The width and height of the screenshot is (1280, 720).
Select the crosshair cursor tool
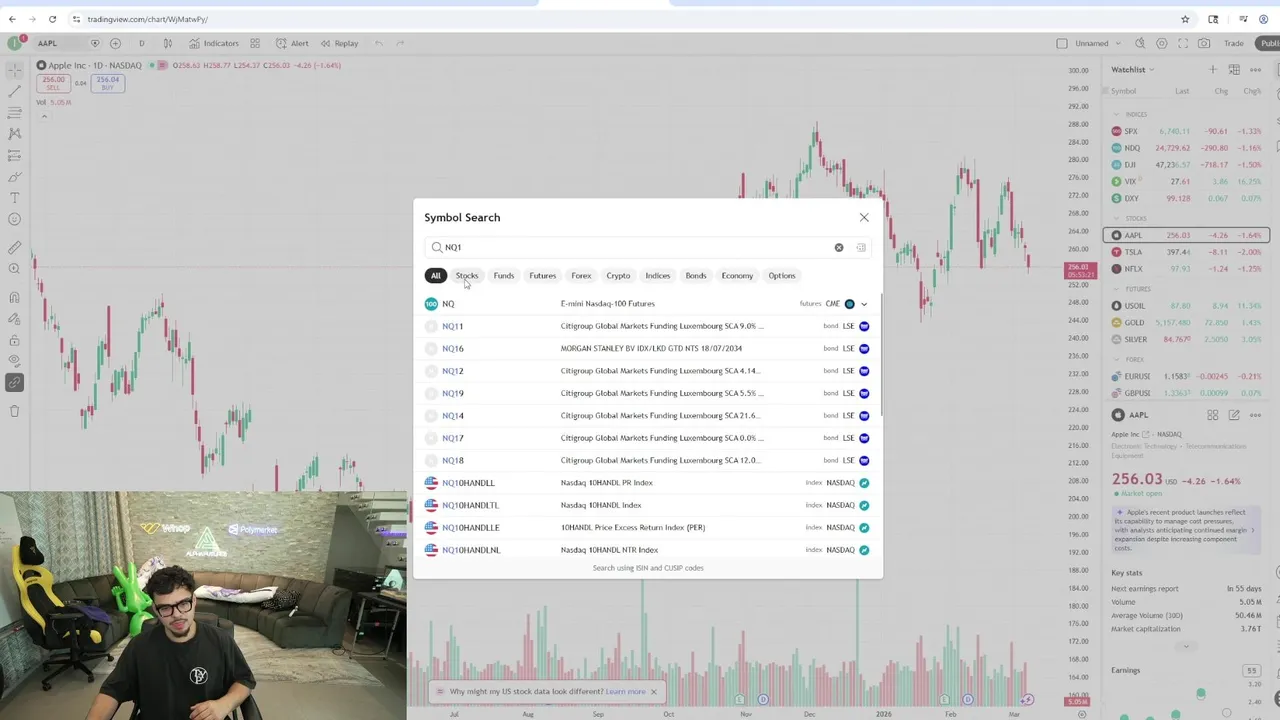pyautogui.click(x=14, y=70)
